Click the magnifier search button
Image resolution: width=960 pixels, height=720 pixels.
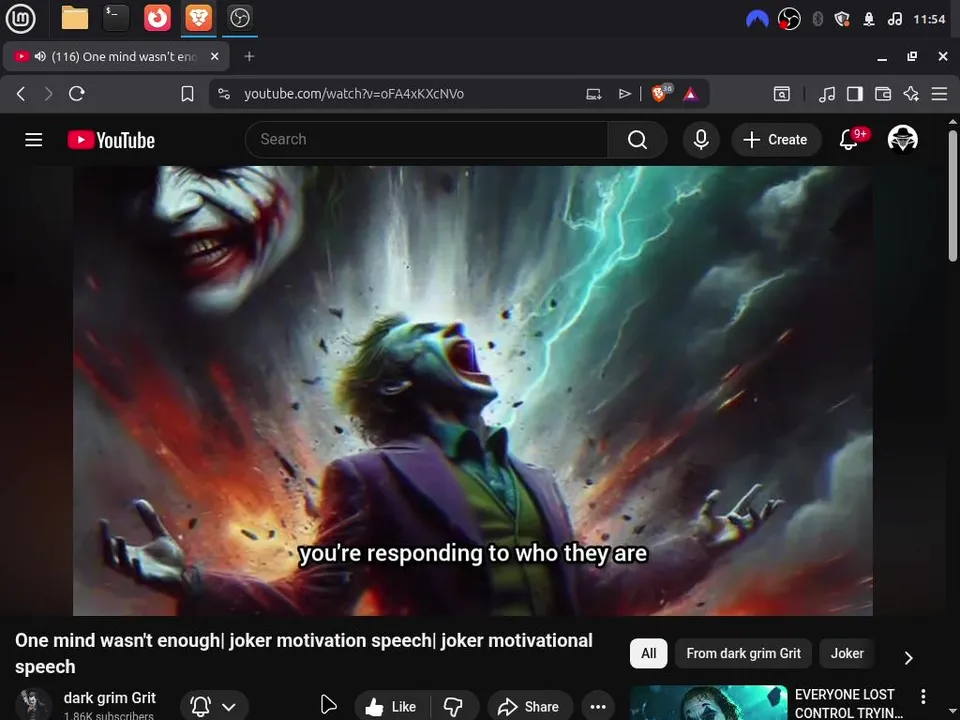click(x=637, y=140)
